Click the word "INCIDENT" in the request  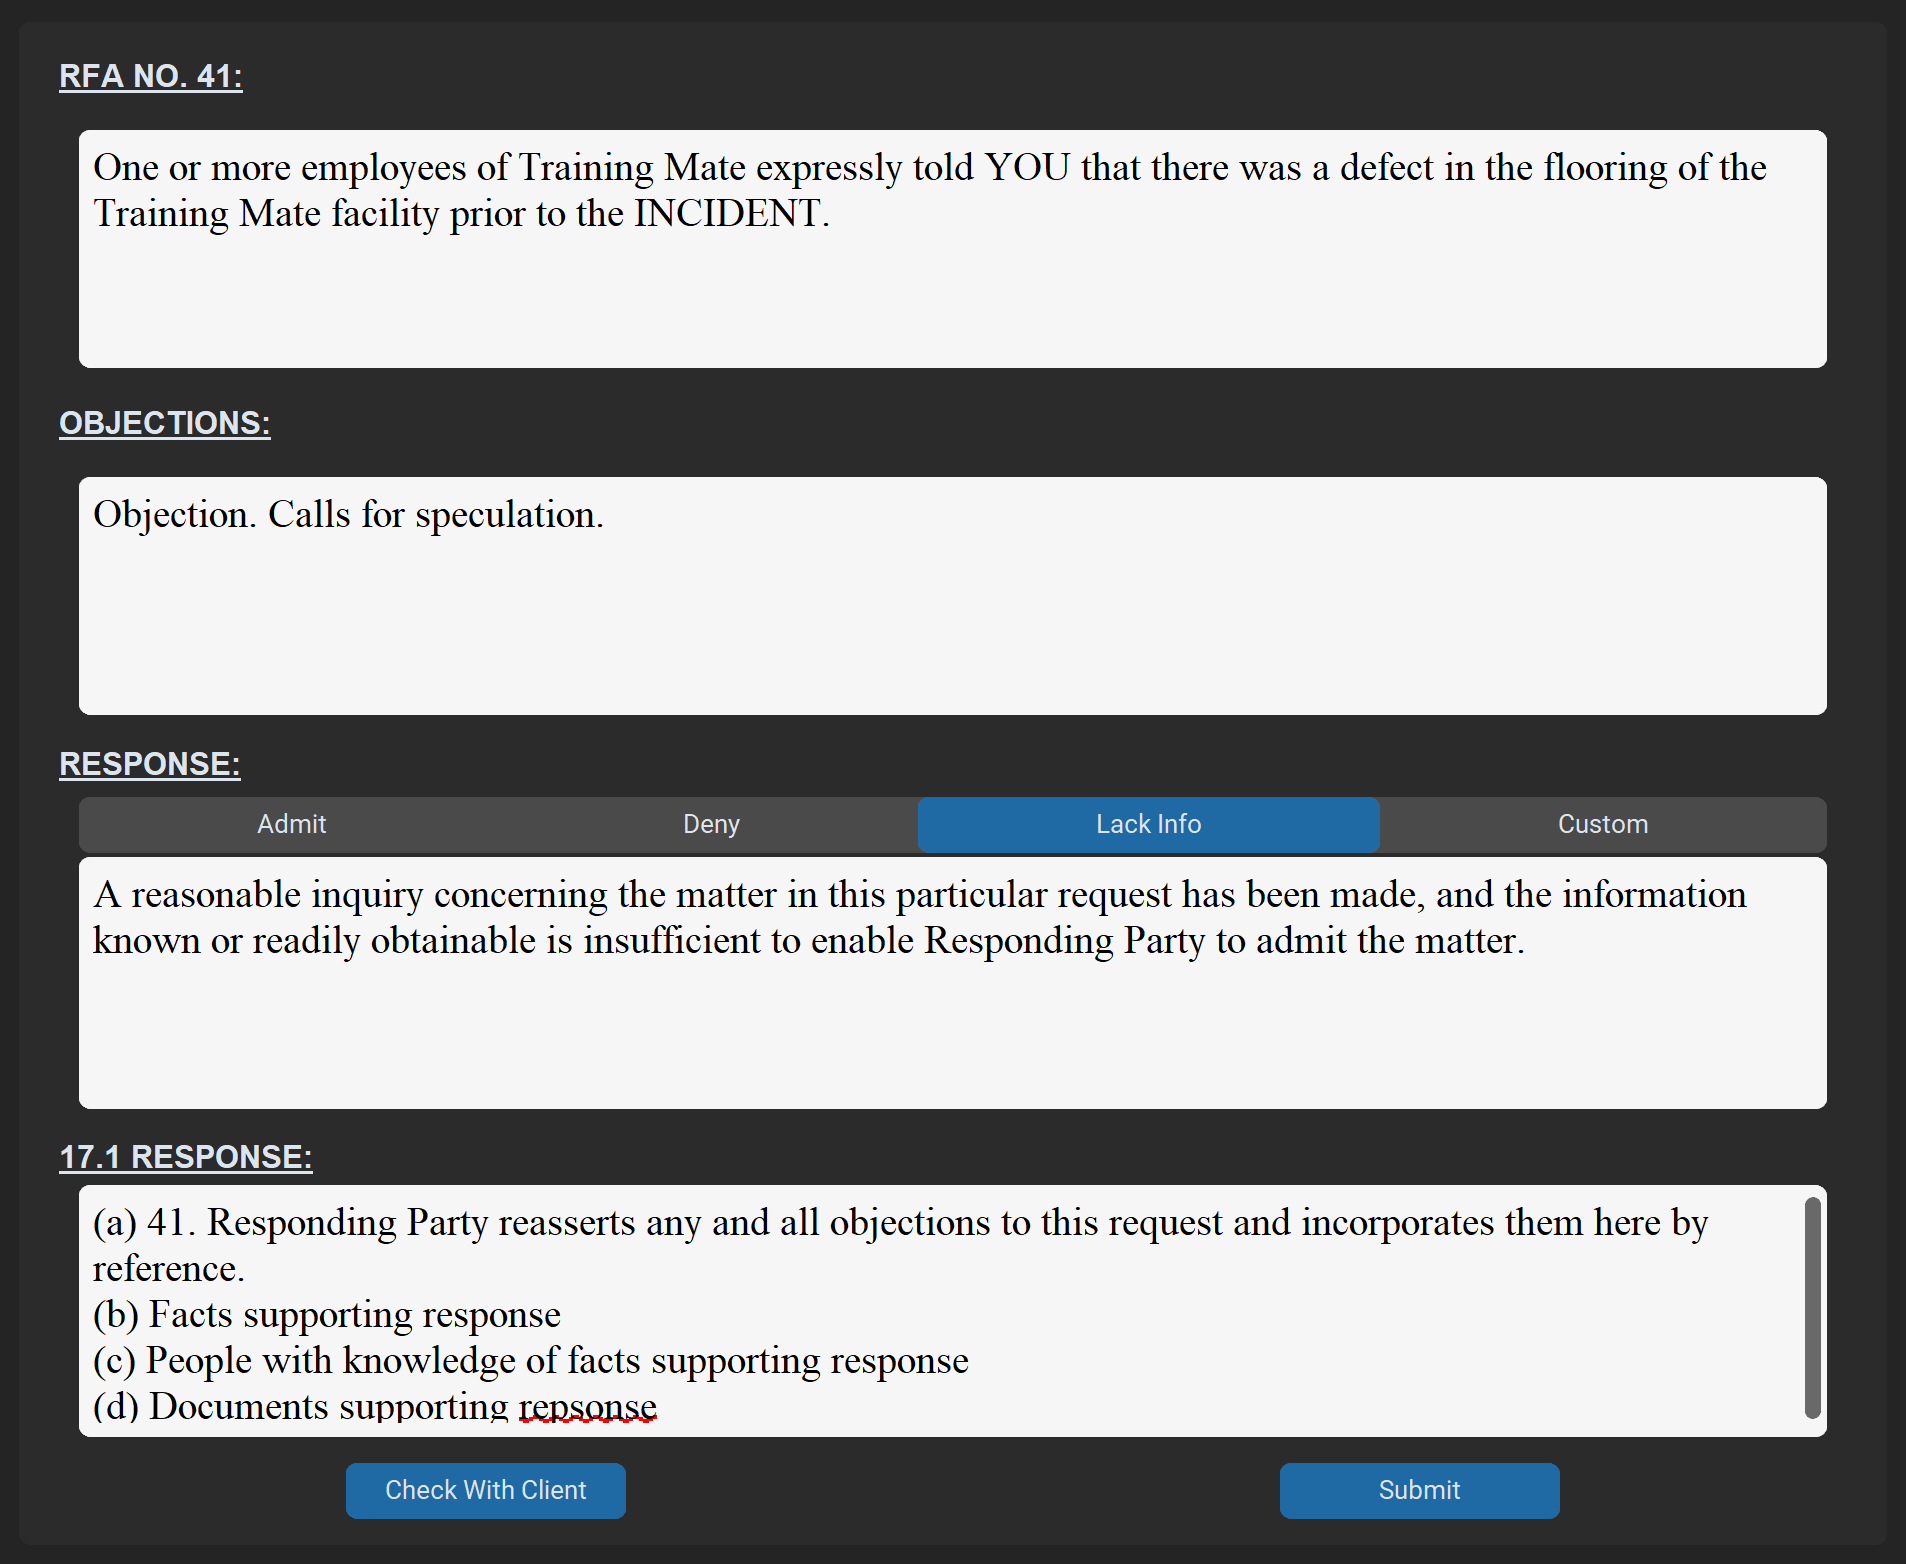(x=727, y=214)
